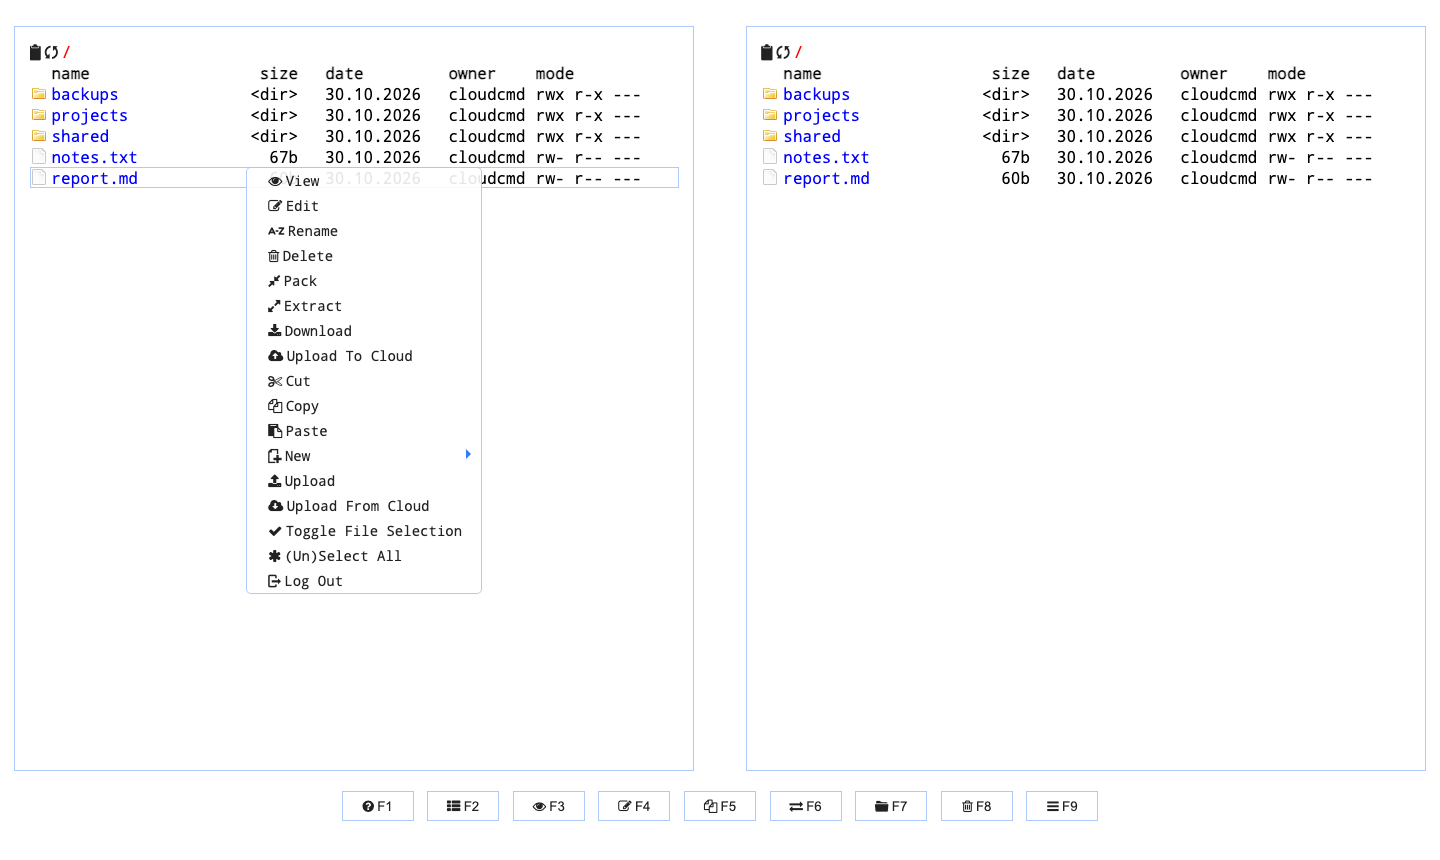This screenshot has width=1440, height=860.
Task: Click 60b size of report.md right panel
Action: pos(1015,178)
